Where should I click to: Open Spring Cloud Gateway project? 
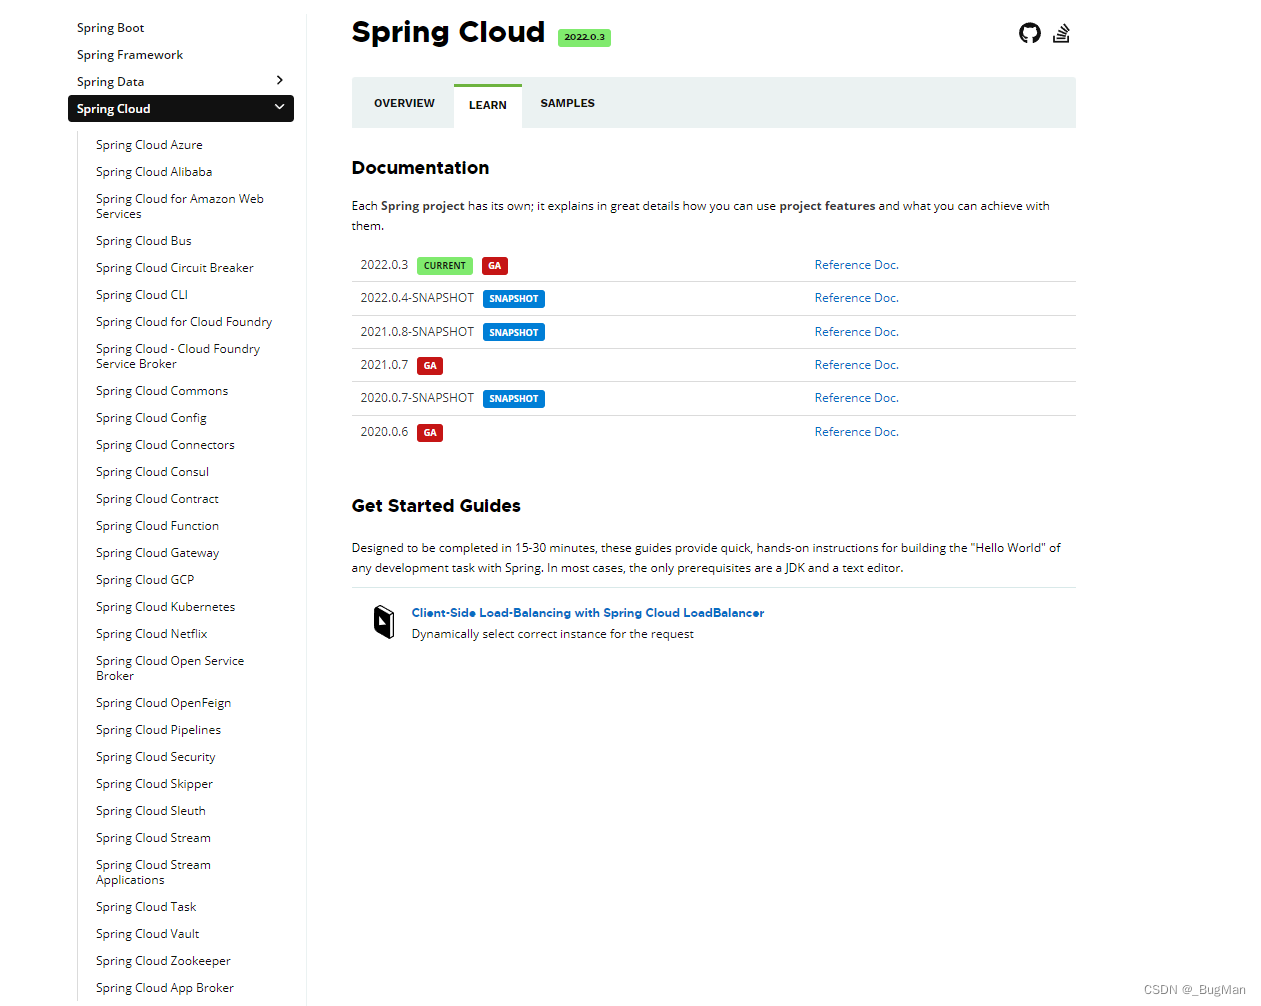tap(157, 553)
